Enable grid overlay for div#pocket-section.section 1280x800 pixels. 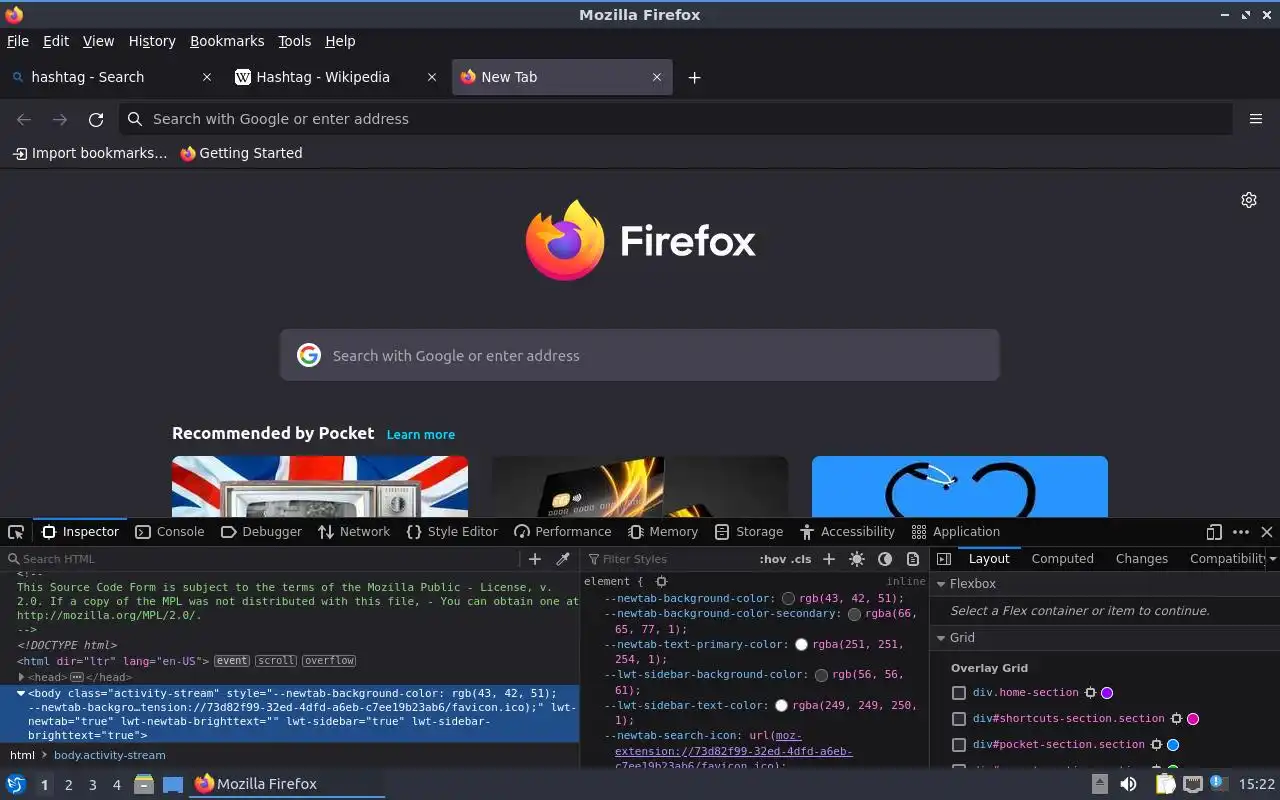[959, 744]
